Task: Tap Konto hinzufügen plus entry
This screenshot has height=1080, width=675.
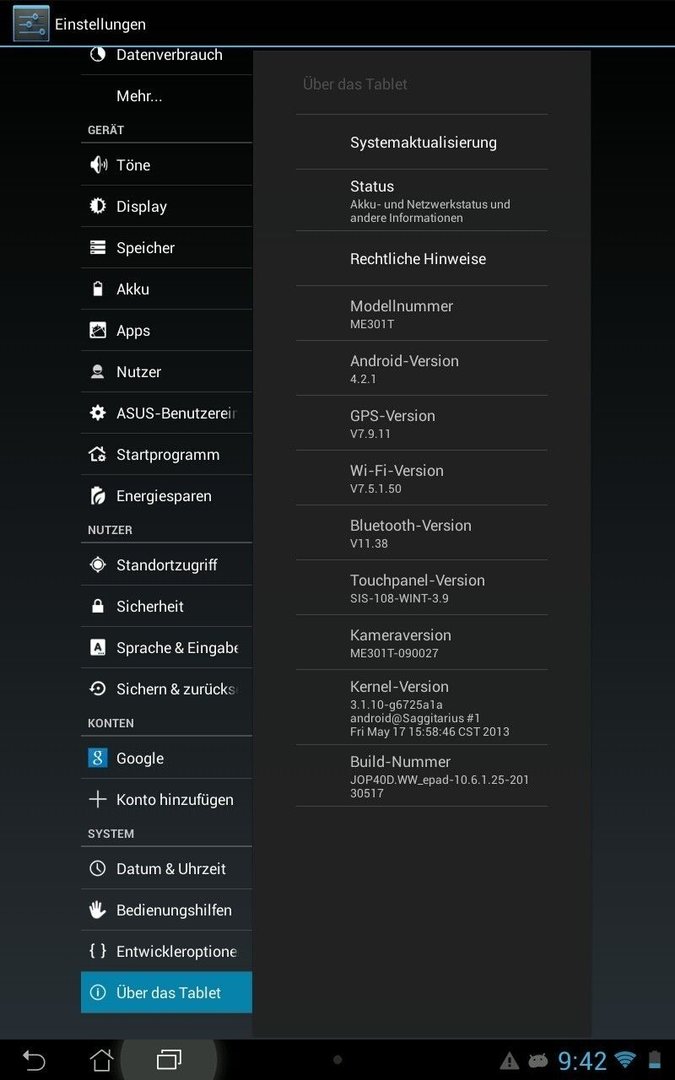Action: [166, 799]
